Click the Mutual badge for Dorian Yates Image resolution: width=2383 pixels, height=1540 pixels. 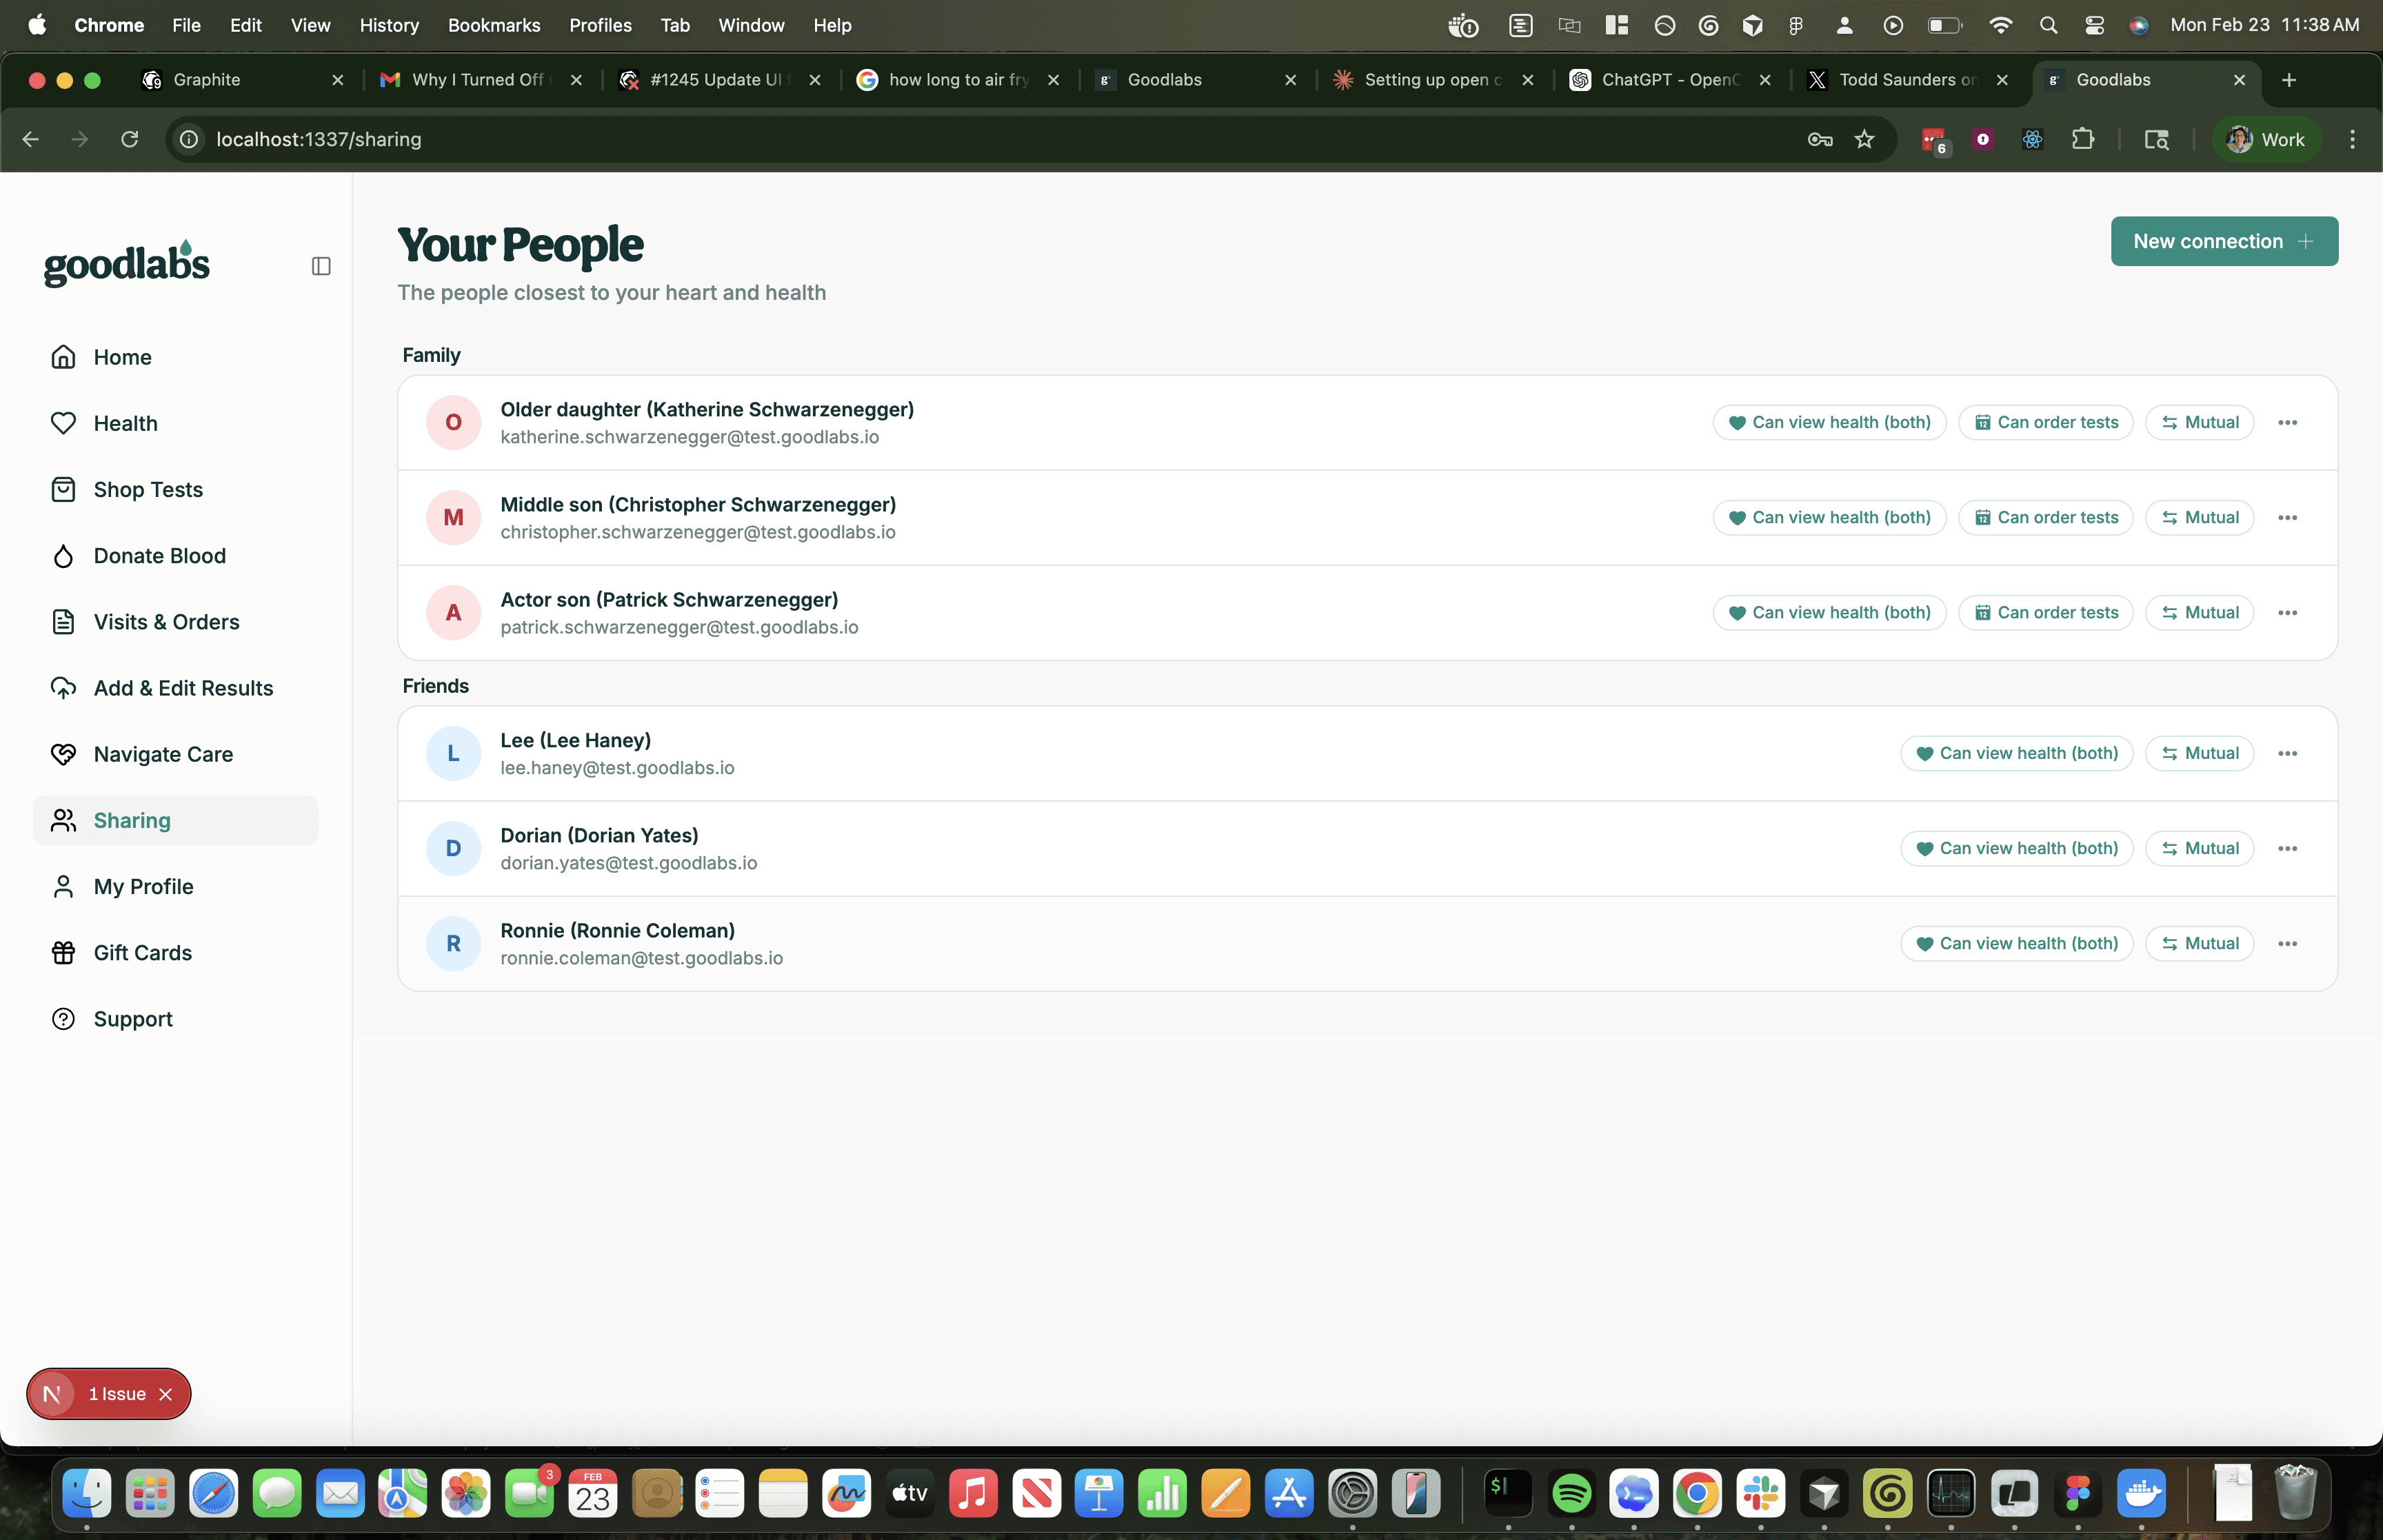pos(2199,849)
